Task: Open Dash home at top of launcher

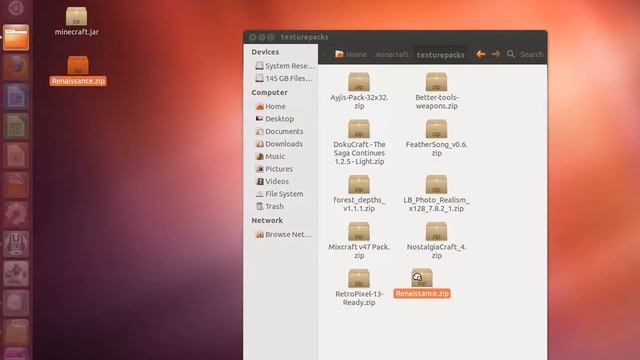Action: pos(16,8)
